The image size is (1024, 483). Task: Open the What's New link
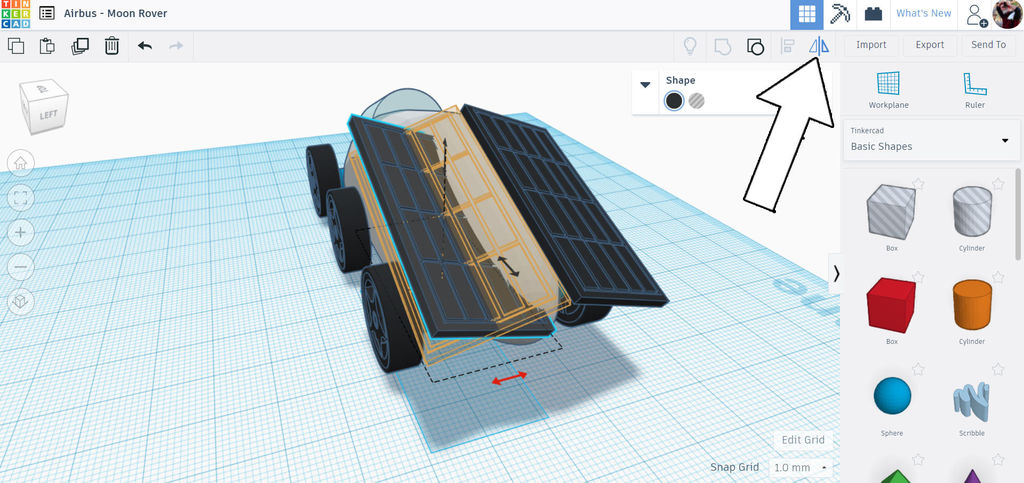(x=923, y=13)
